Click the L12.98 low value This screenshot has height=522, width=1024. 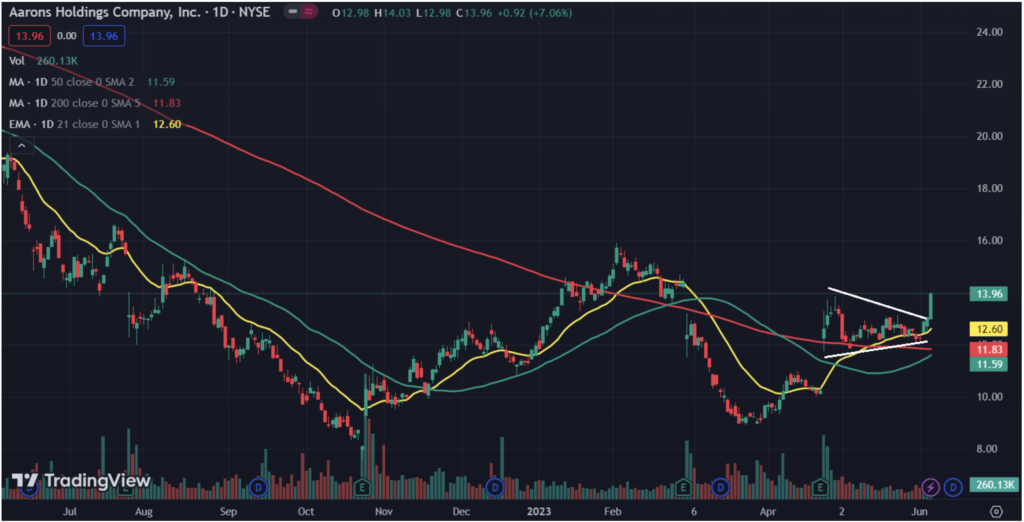pyautogui.click(x=433, y=12)
